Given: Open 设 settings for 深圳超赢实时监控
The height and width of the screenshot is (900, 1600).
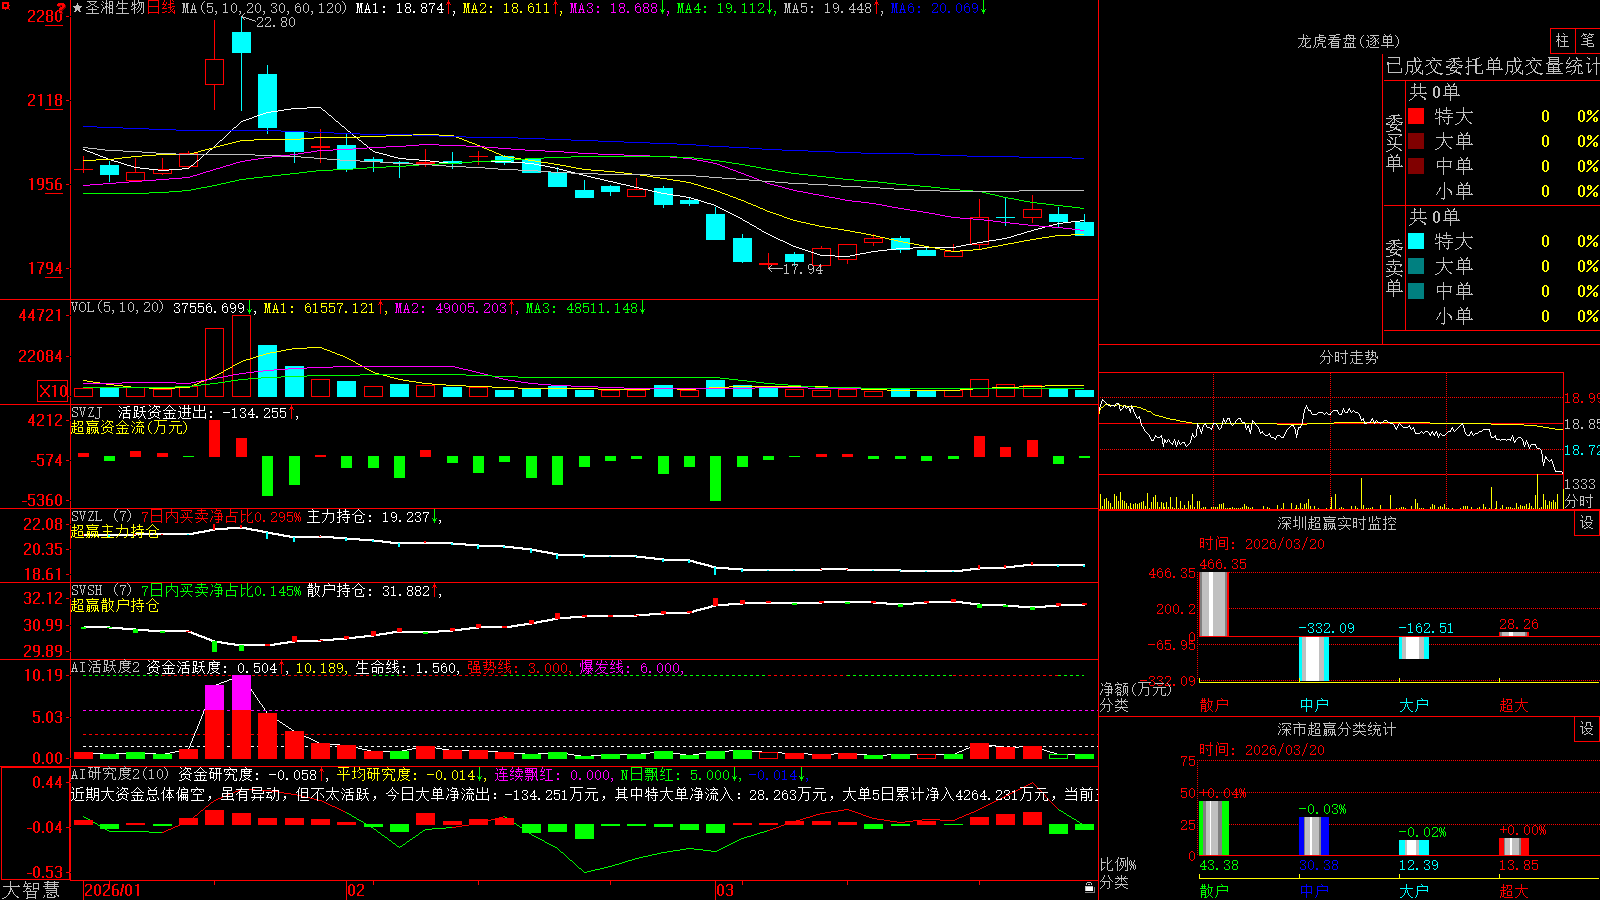Looking at the screenshot, I should (1587, 523).
